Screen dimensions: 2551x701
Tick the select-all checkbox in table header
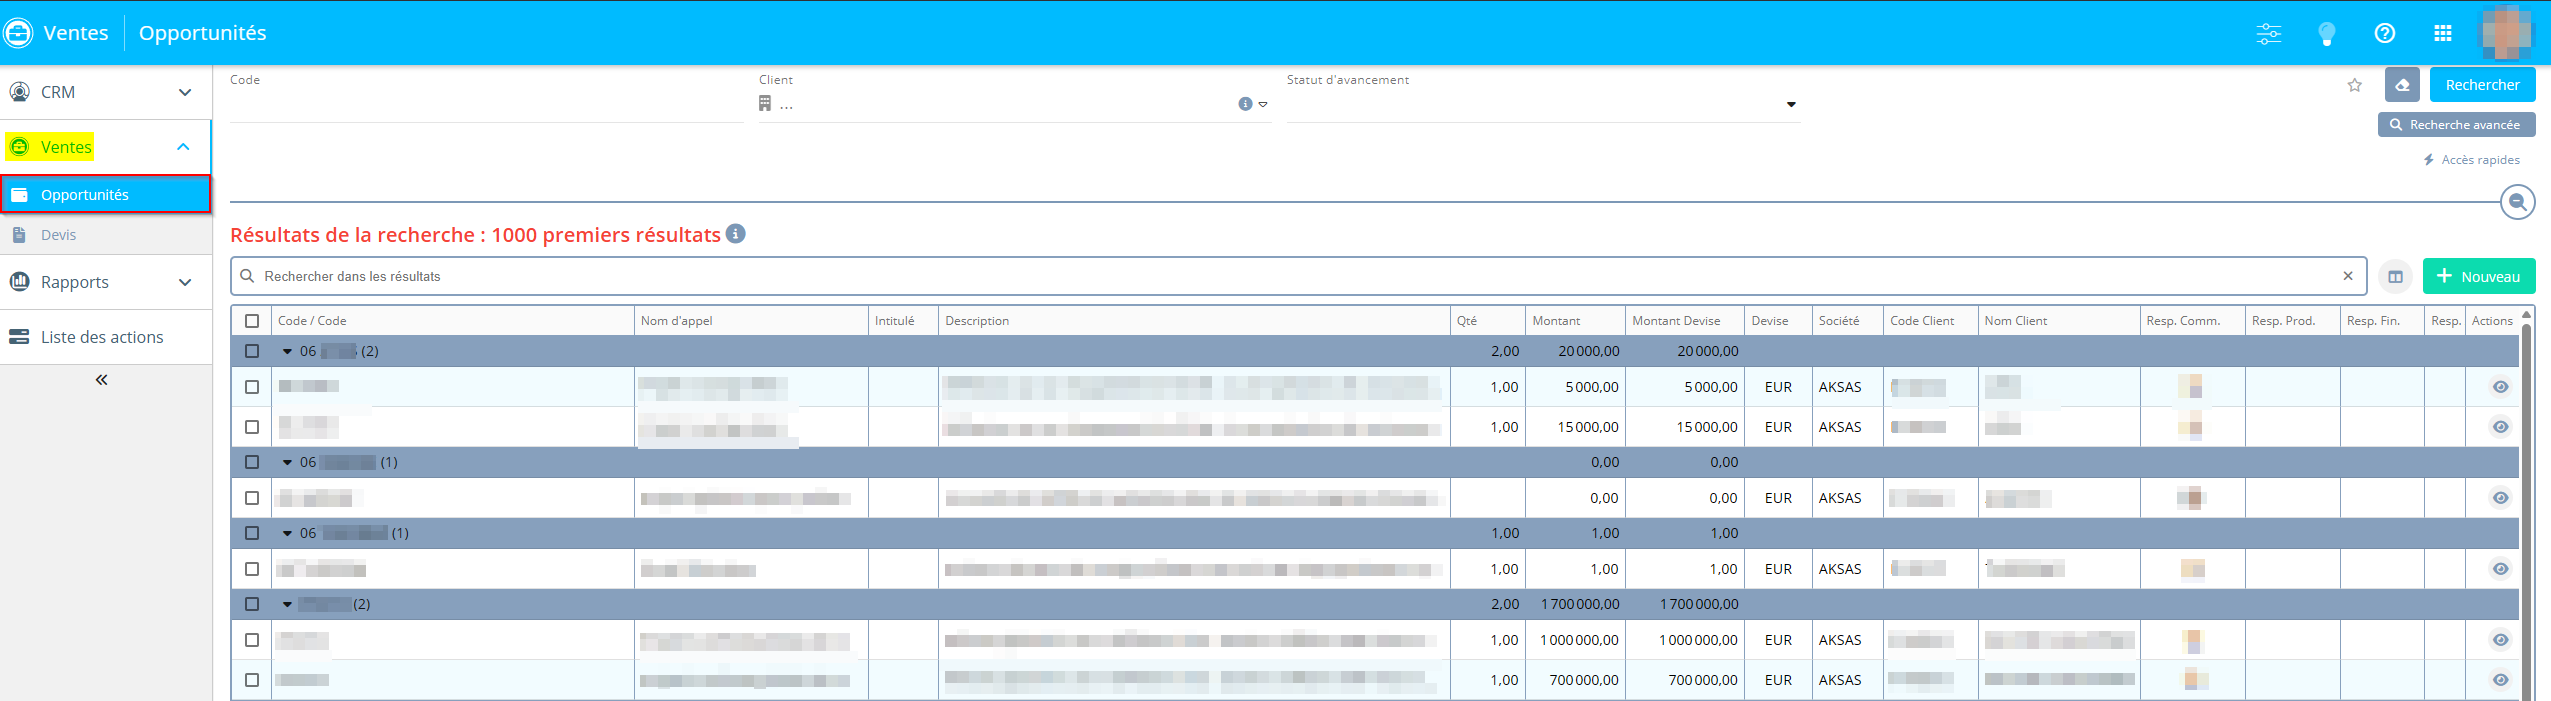point(252,321)
